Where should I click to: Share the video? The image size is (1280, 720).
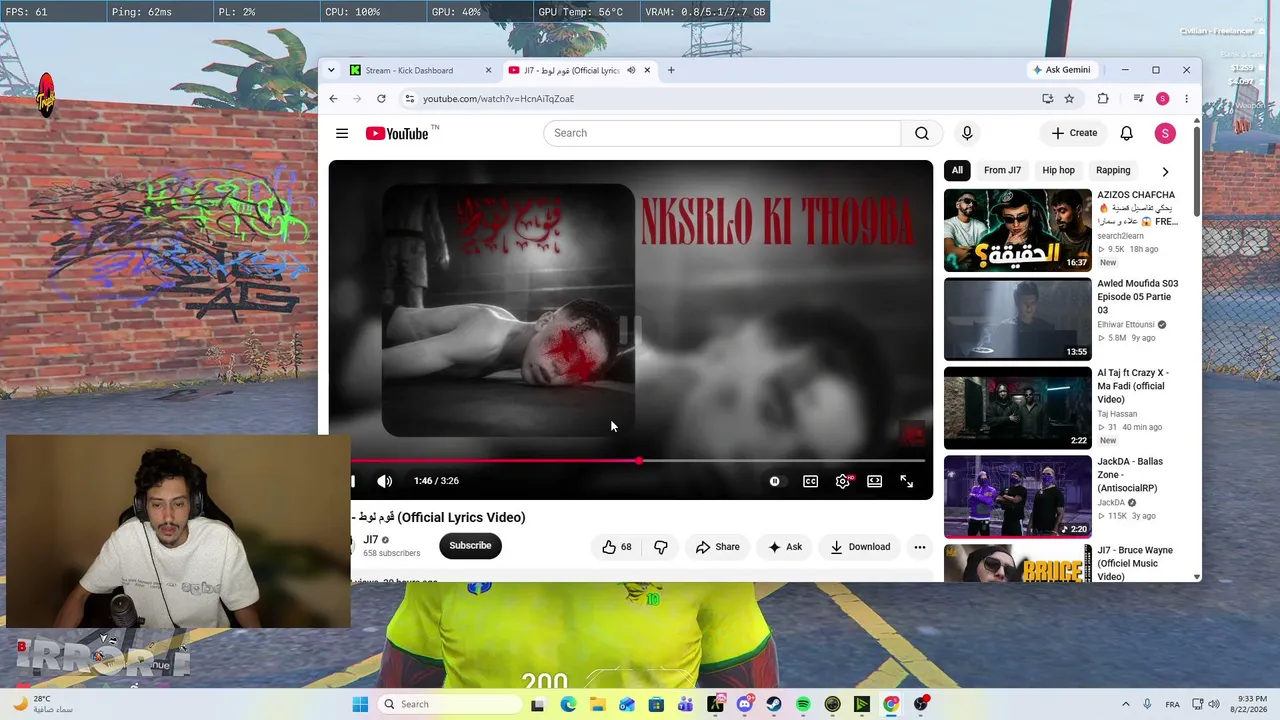tap(718, 547)
